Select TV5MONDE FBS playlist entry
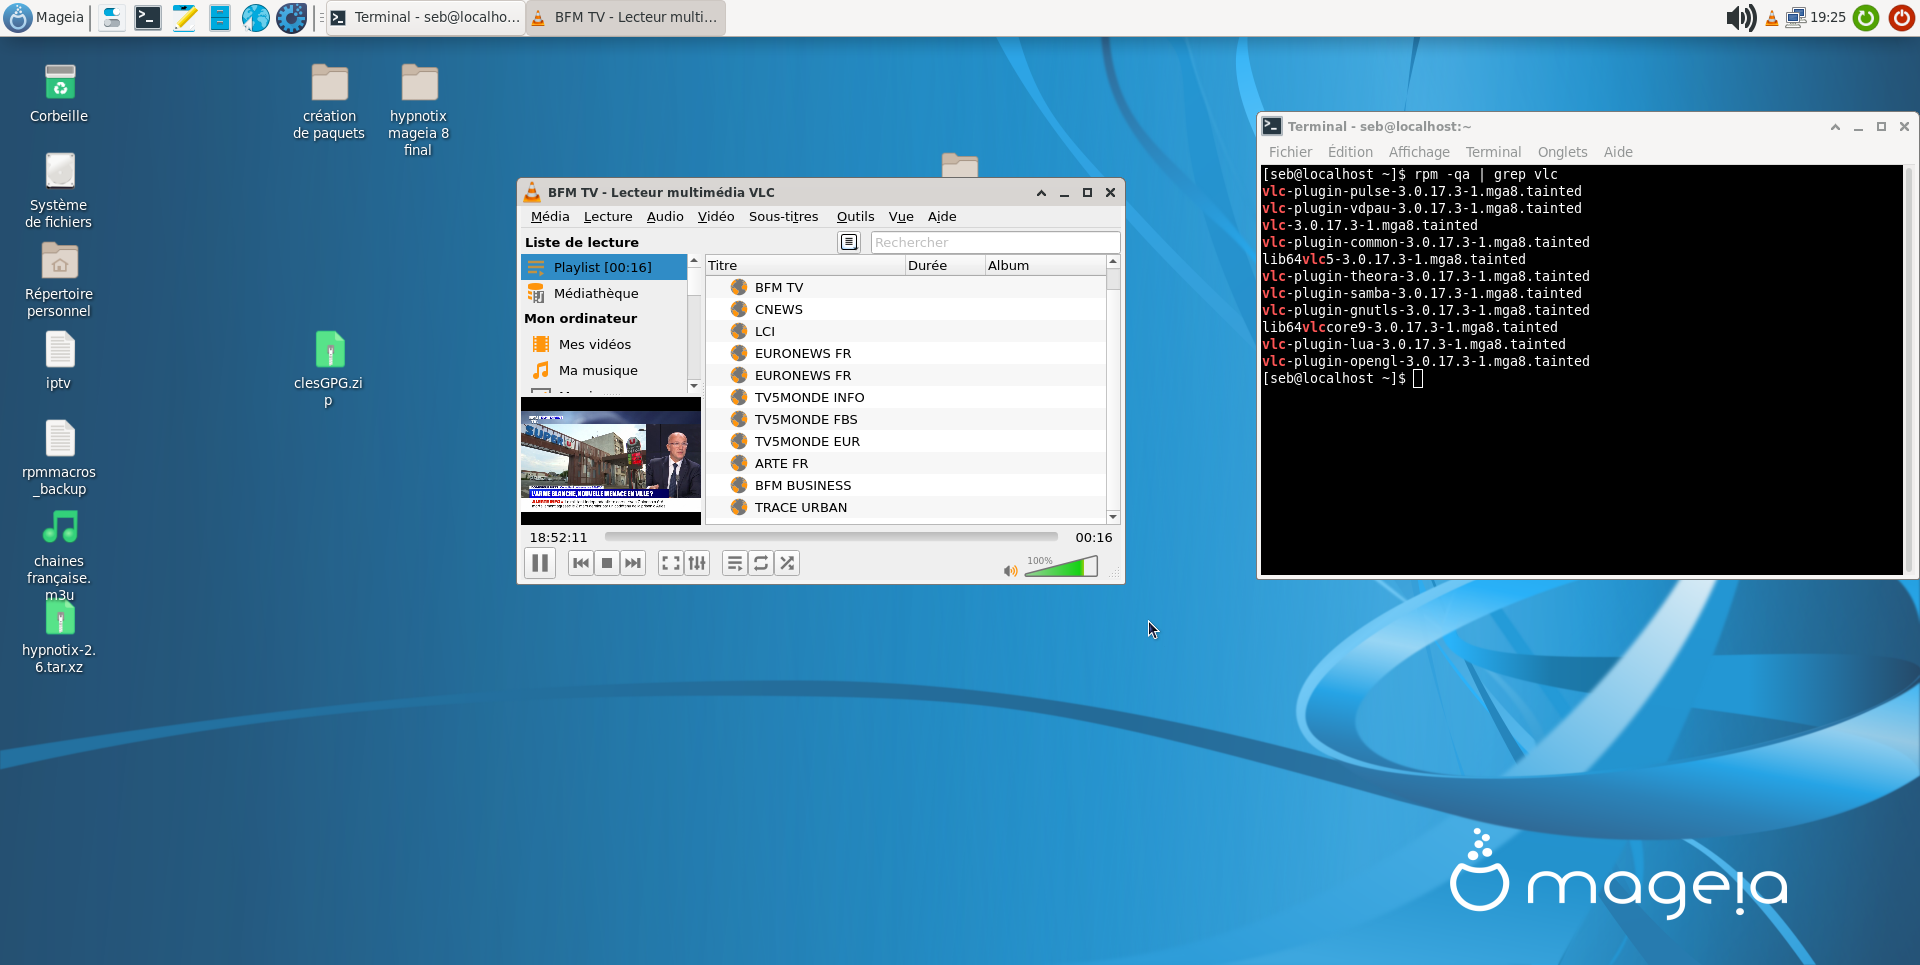This screenshot has width=1920, height=965. [906, 419]
